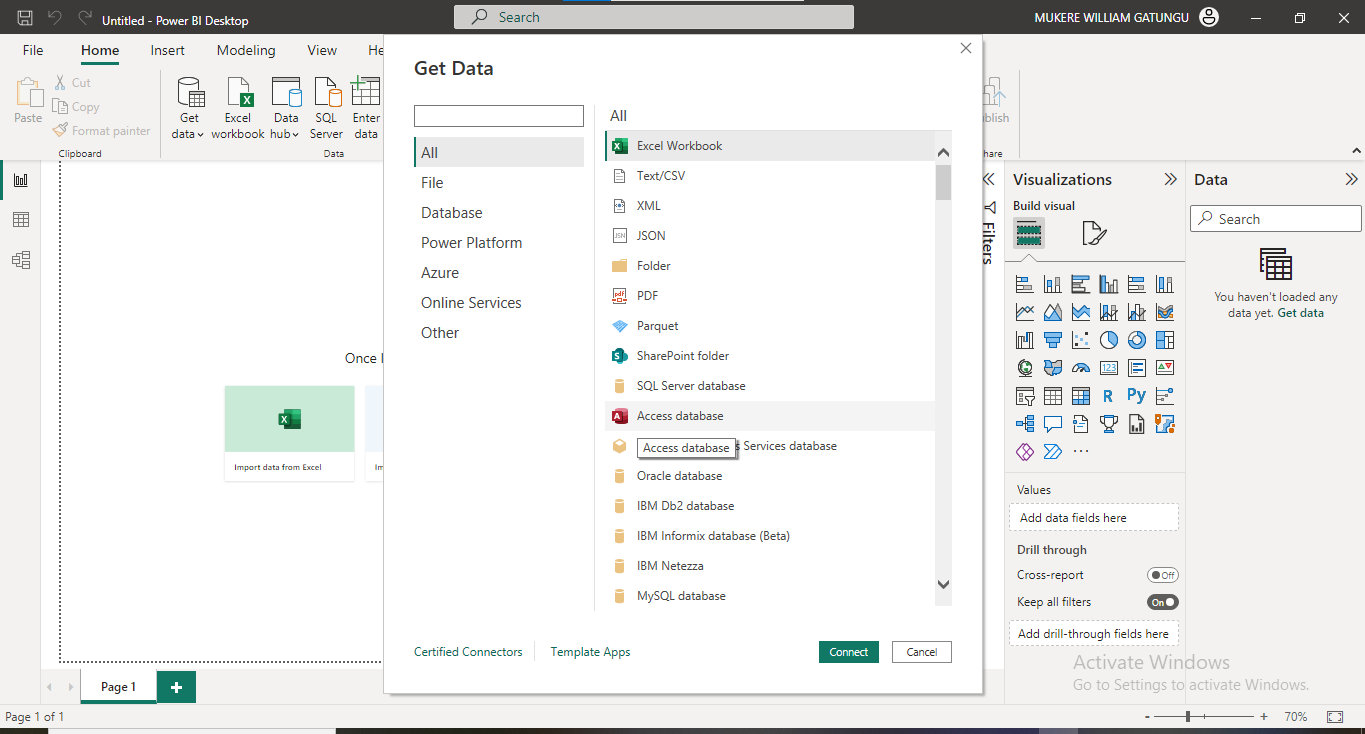The image size is (1365, 734).
Task: Click the Get data link in Data pane
Action: [x=1301, y=313]
